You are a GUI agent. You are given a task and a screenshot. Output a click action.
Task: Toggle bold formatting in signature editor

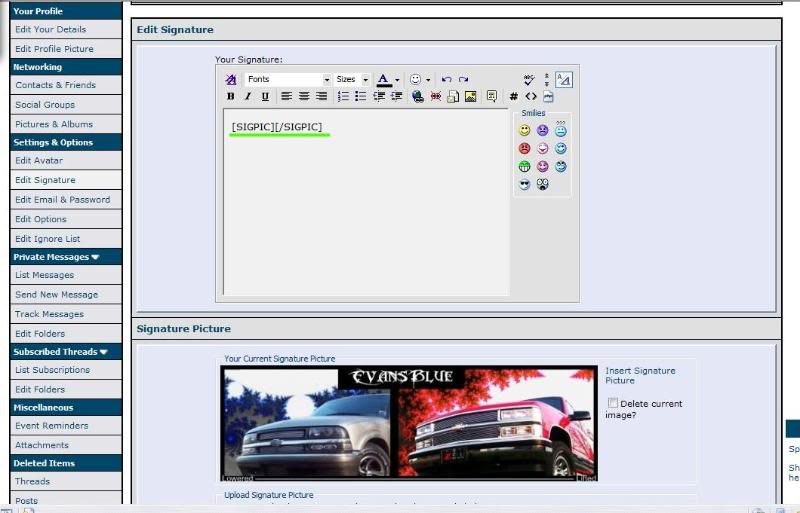tap(231, 97)
